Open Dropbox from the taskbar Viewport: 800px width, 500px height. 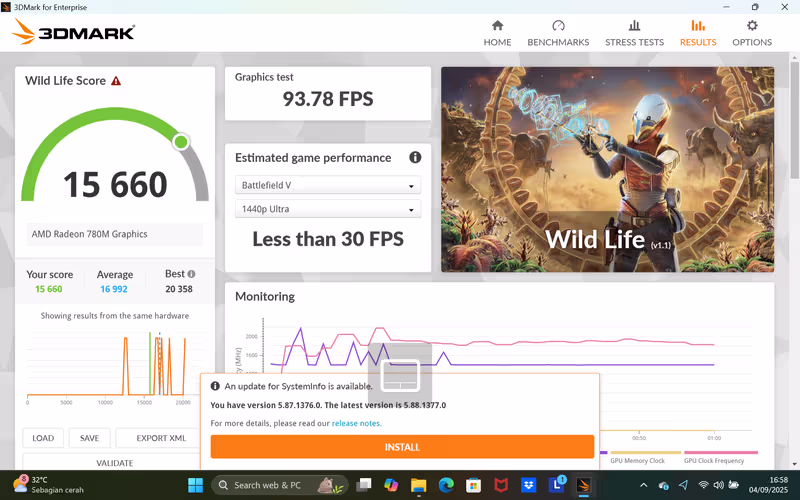click(529, 485)
